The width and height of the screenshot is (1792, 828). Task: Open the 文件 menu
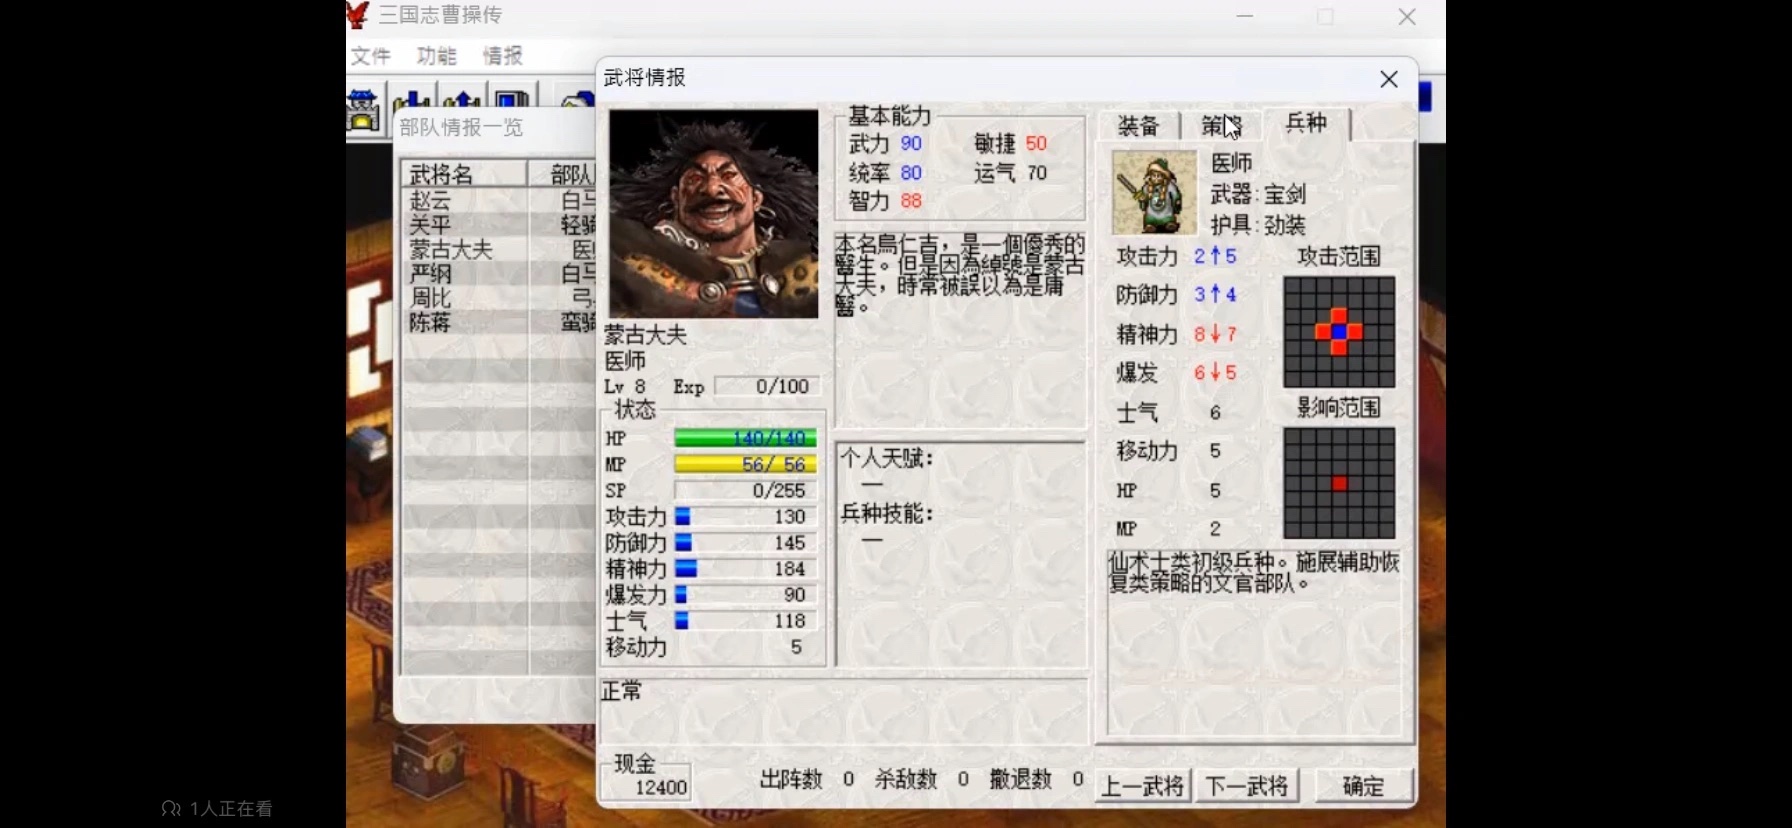point(370,56)
